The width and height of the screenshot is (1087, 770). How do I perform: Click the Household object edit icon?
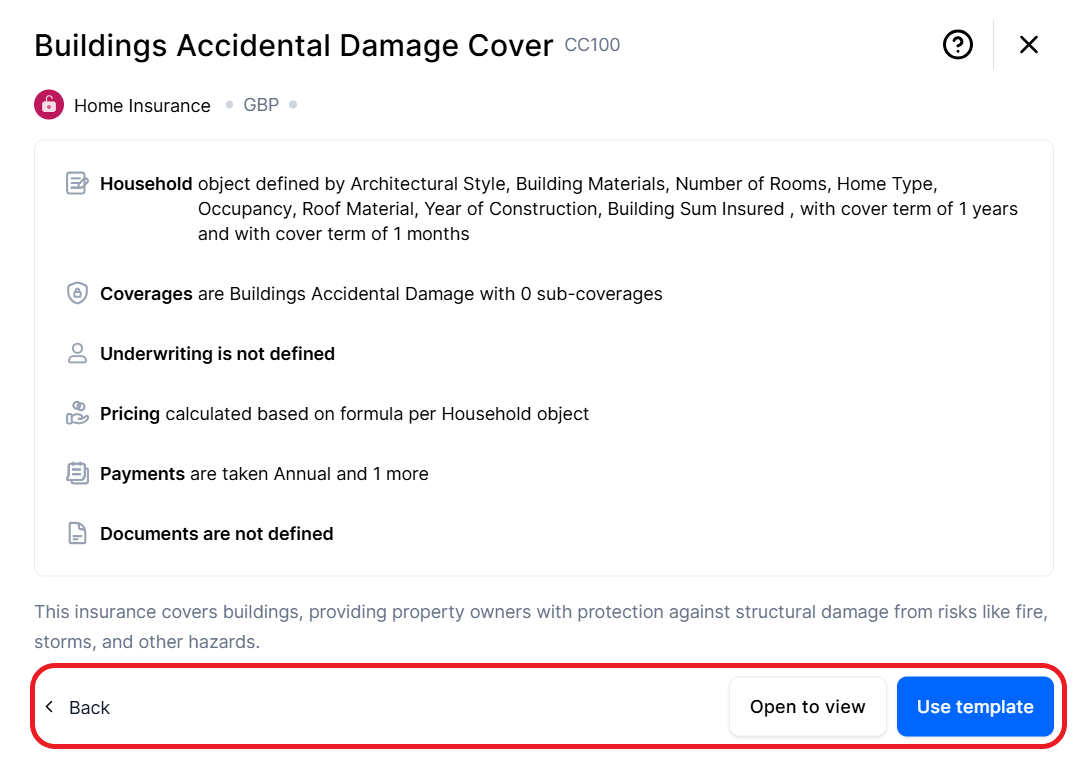(x=77, y=184)
